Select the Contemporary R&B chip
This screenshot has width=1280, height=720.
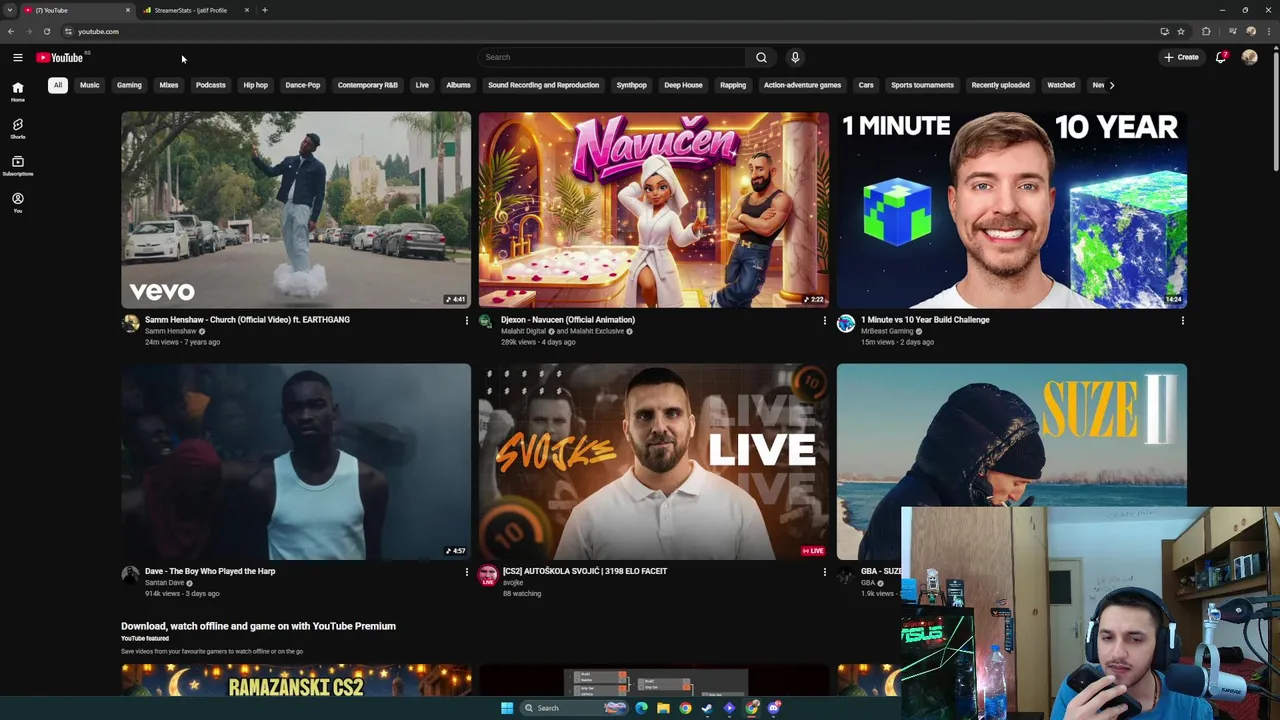coord(368,85)
